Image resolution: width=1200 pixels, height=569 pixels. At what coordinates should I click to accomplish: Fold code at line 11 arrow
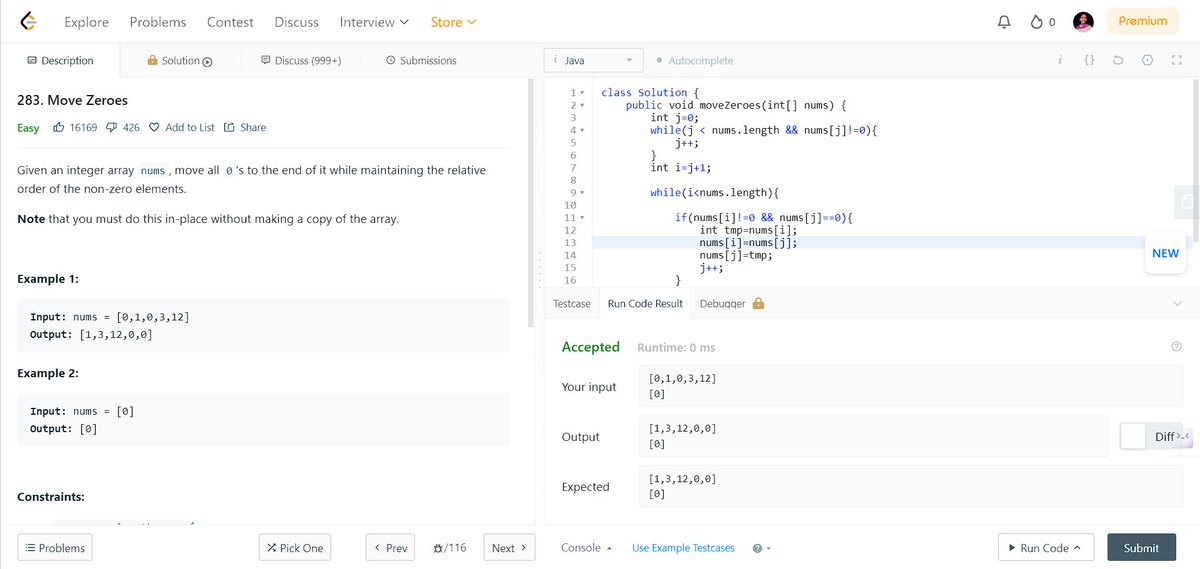click(583, 217)
